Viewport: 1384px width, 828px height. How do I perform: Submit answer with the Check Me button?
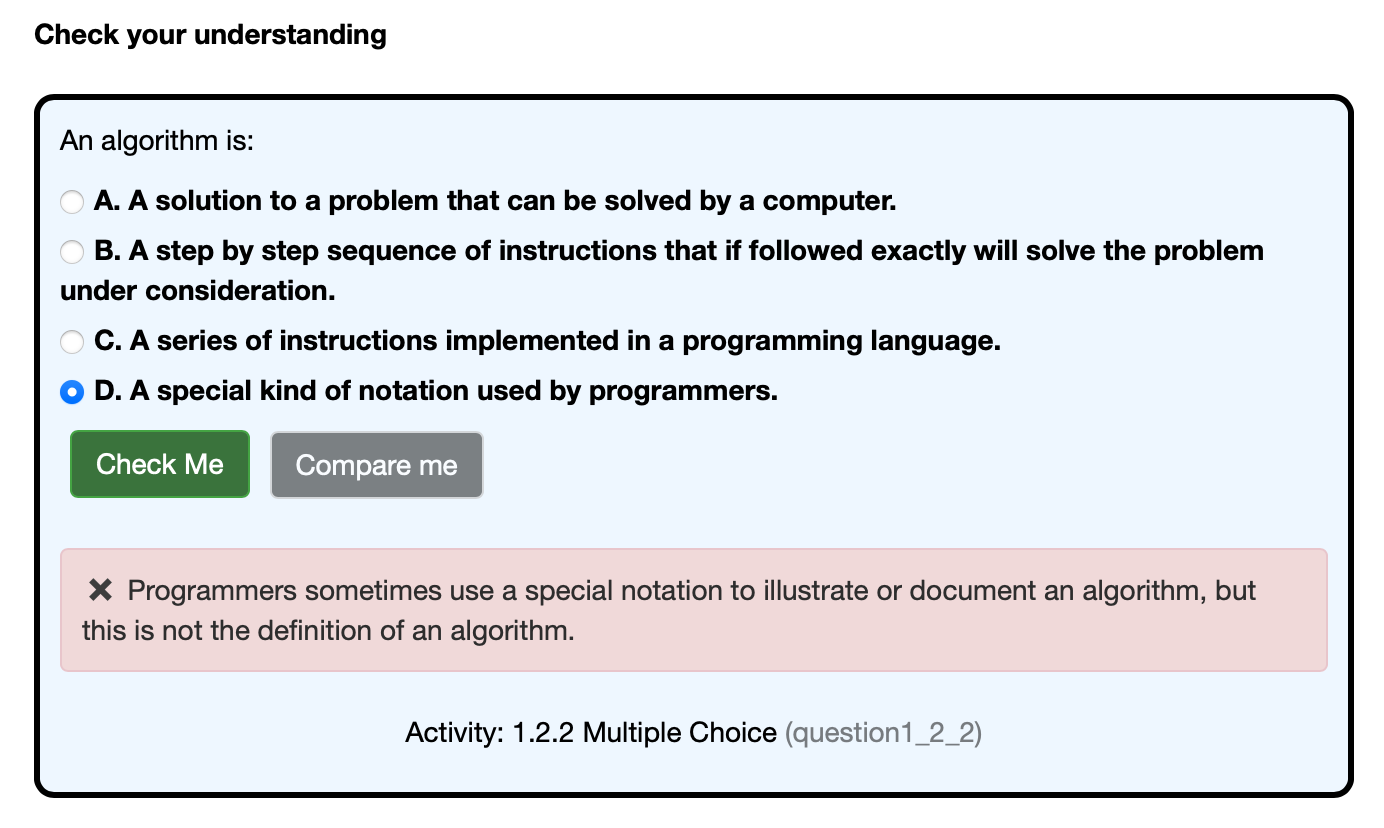coord(160,464)
